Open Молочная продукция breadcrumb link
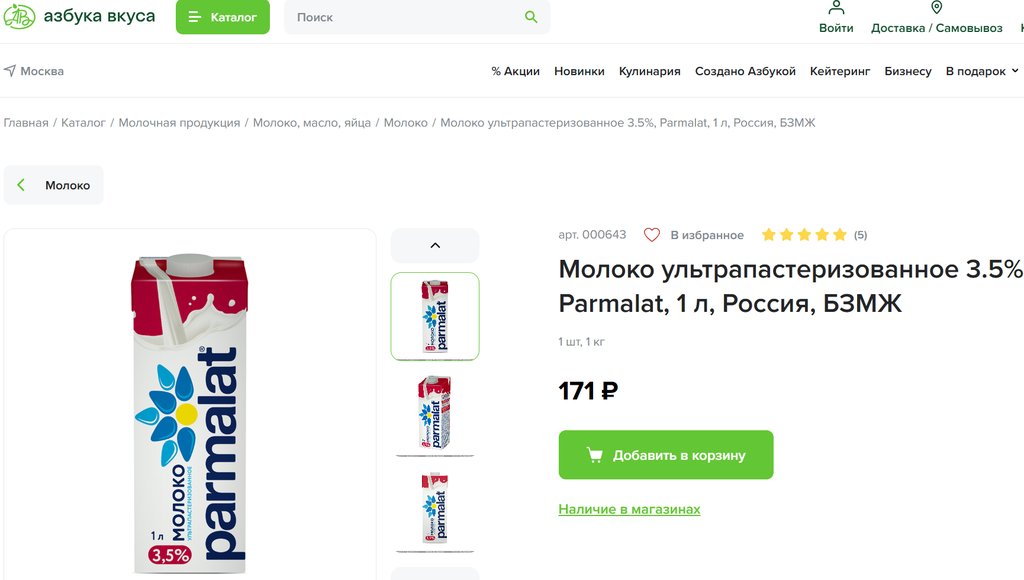The width and height of the screenshot is (1024, 580). pos(179,123)
